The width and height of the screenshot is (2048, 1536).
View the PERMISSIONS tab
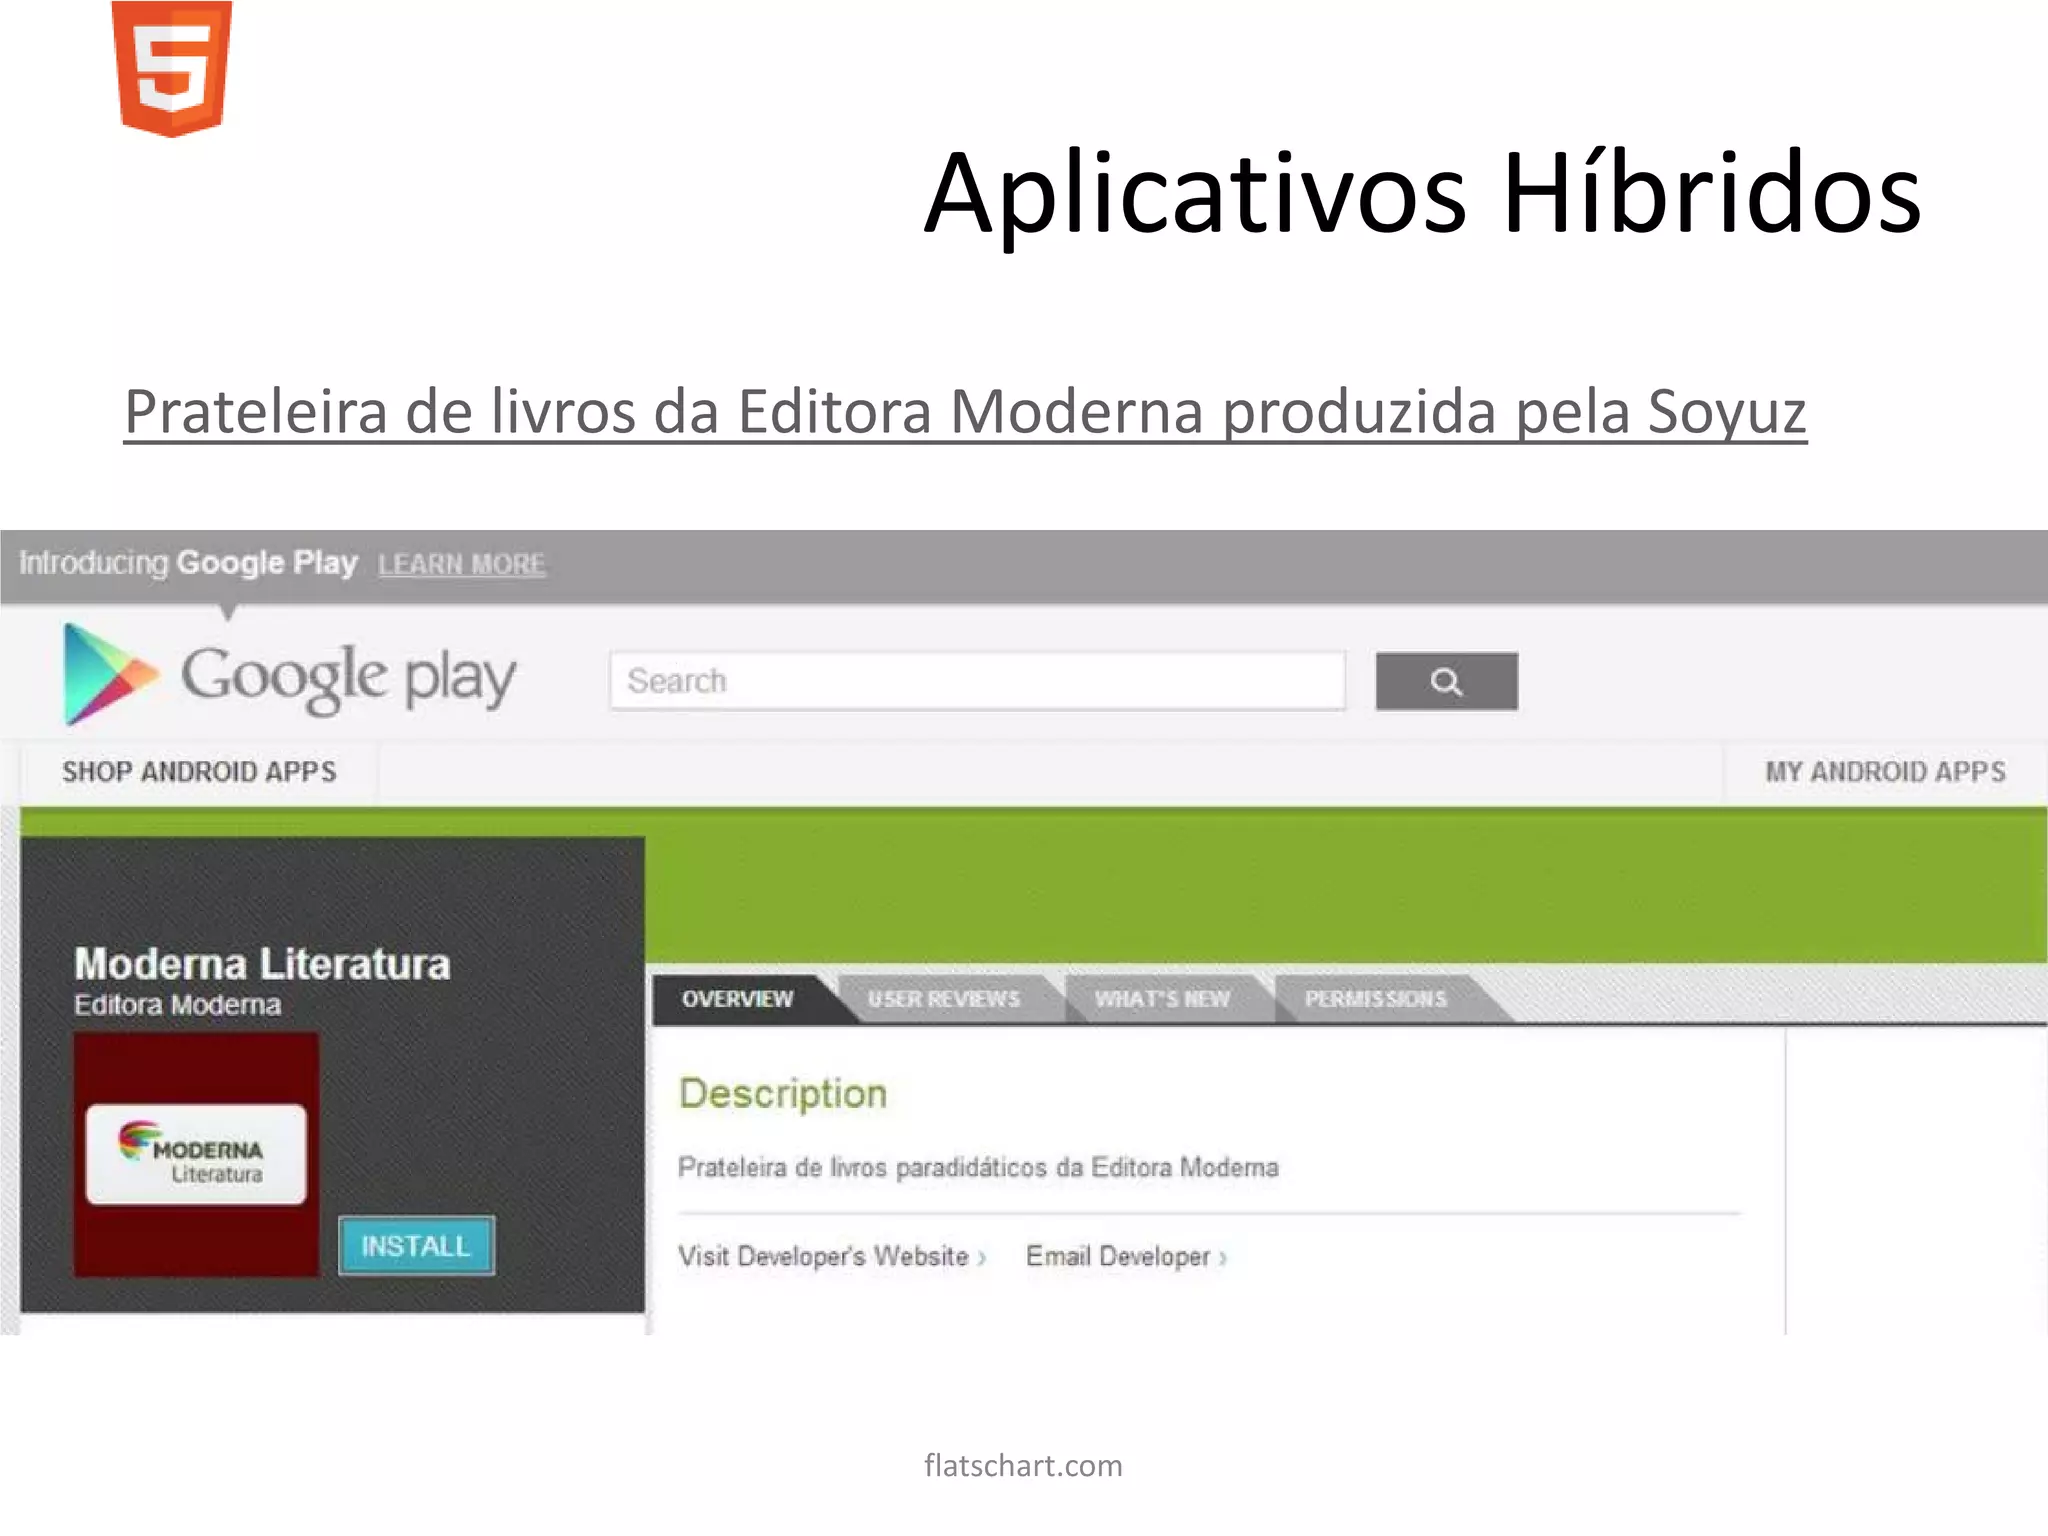click(x=1375, y=999)
